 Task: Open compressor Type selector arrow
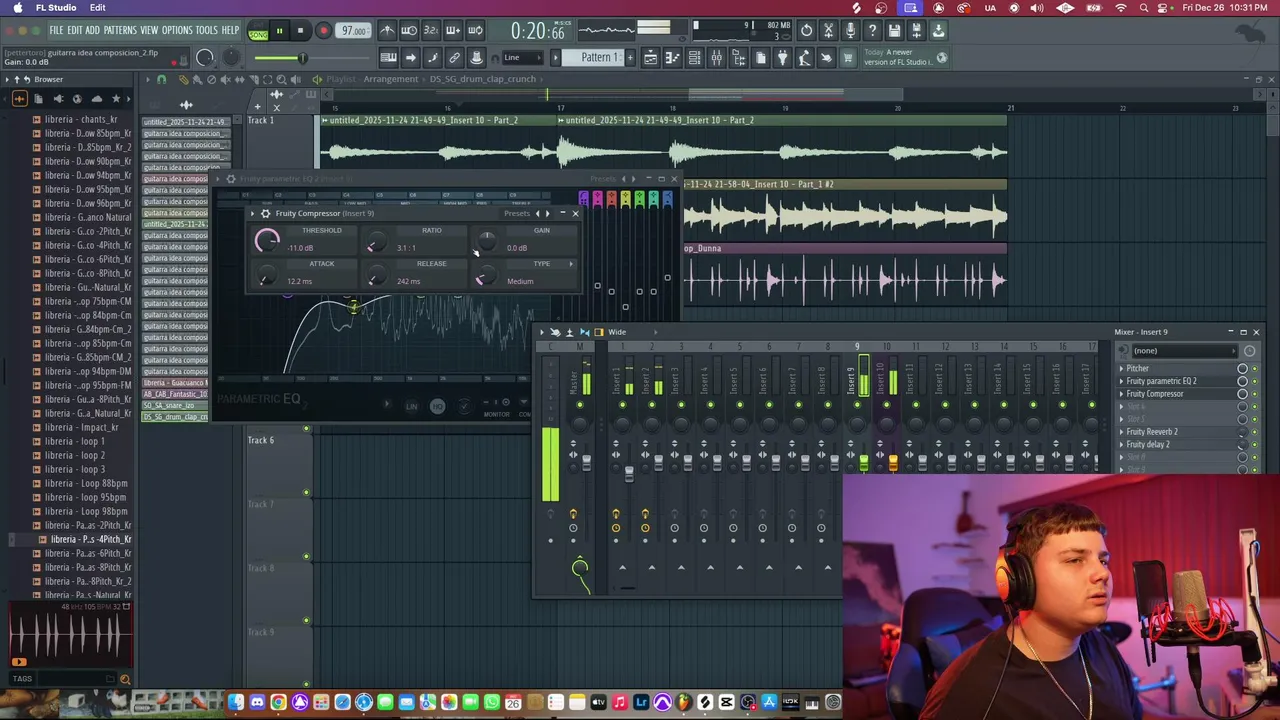point(571,264)
